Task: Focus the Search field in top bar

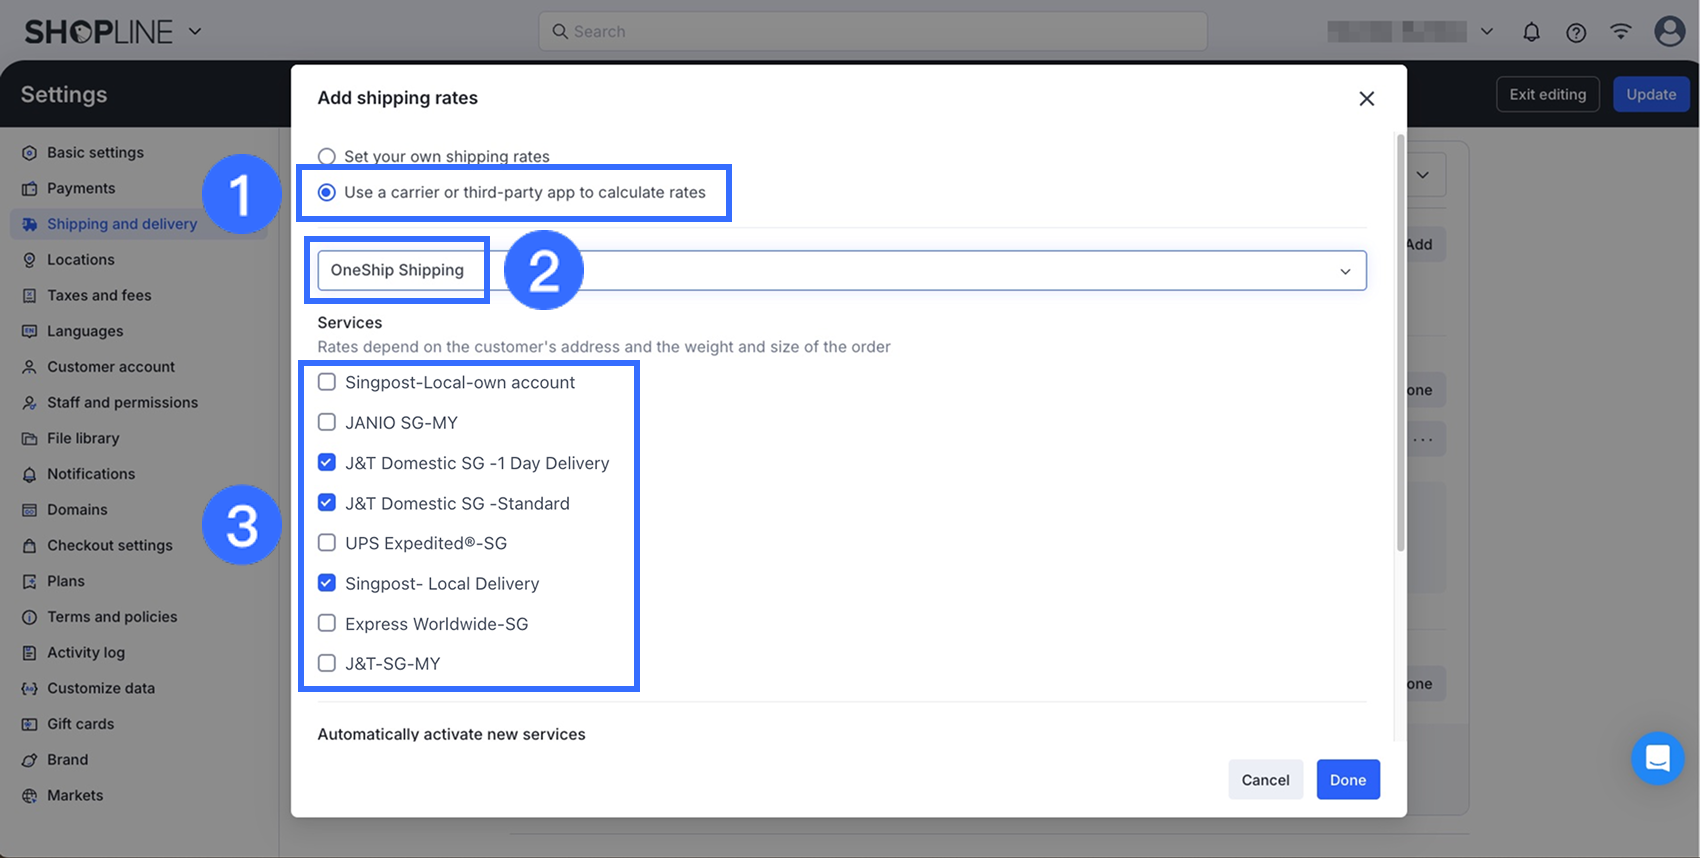Action: pyautogui.click(x=873, y=32)
